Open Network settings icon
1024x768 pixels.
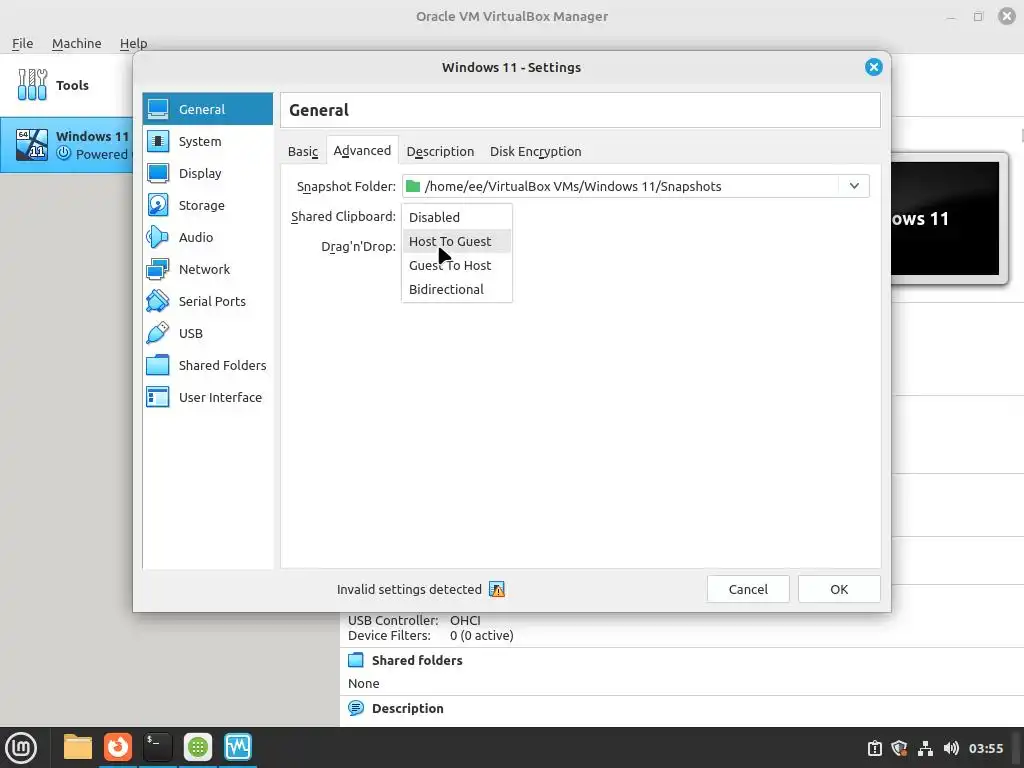click(x=158, y=269)
